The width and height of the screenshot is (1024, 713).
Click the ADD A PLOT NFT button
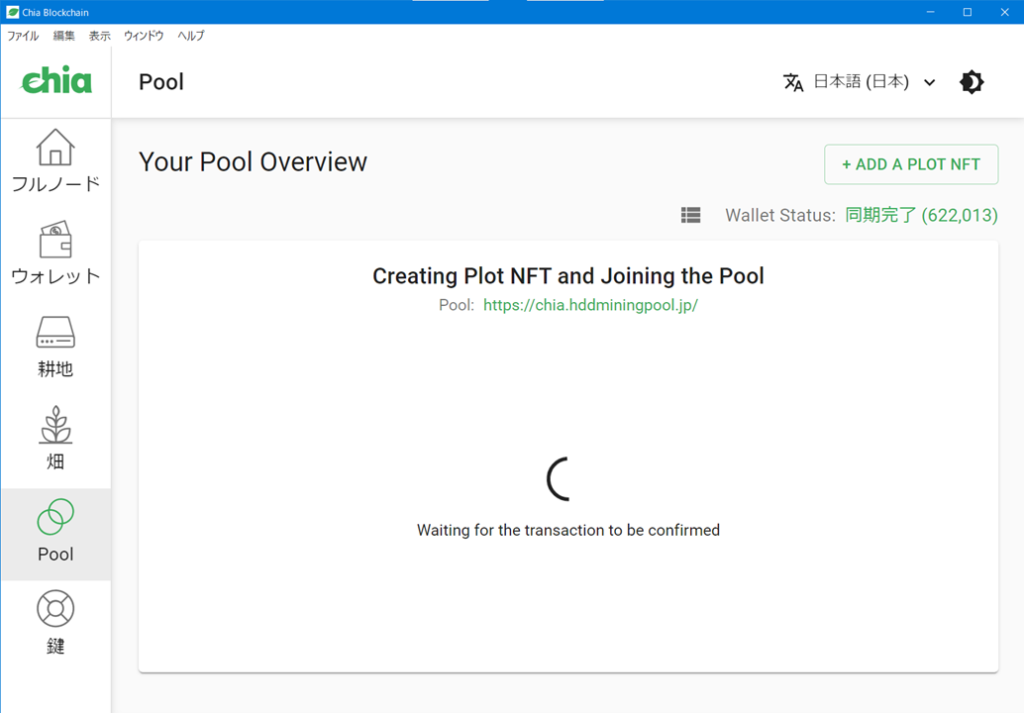(911, 164)
